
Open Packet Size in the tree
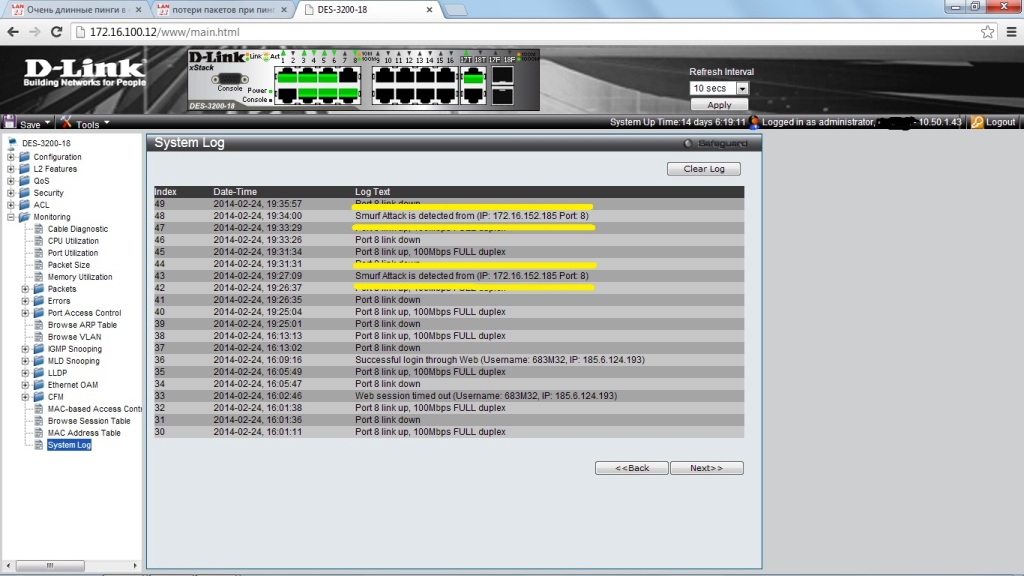pyautogui.click(x=69, y=265)
